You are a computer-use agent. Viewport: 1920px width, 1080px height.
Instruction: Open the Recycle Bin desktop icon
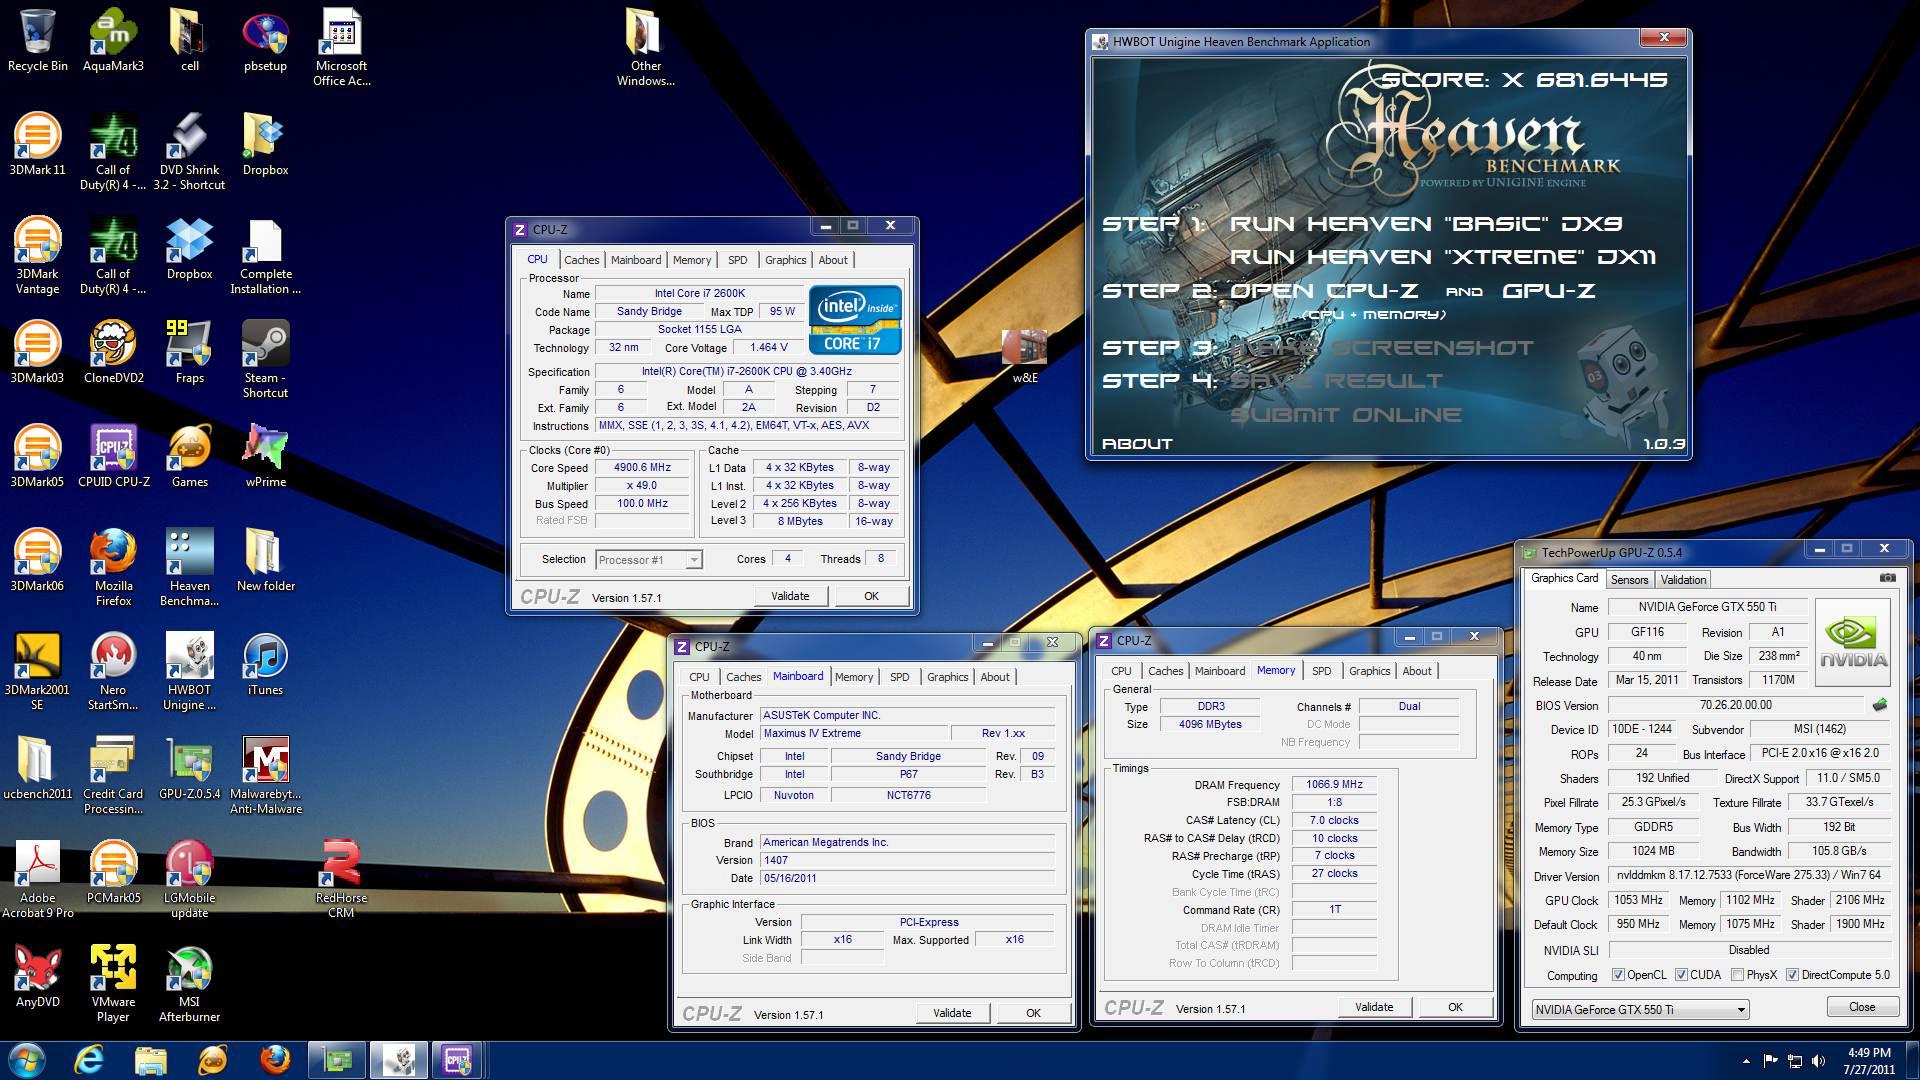(38, 41)
